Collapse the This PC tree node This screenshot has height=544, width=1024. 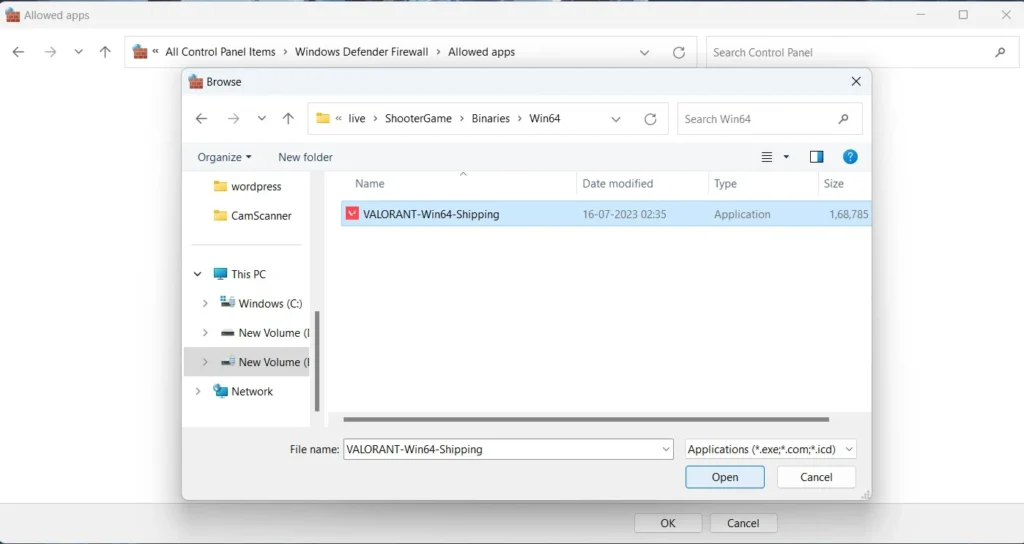pos(197,274)
